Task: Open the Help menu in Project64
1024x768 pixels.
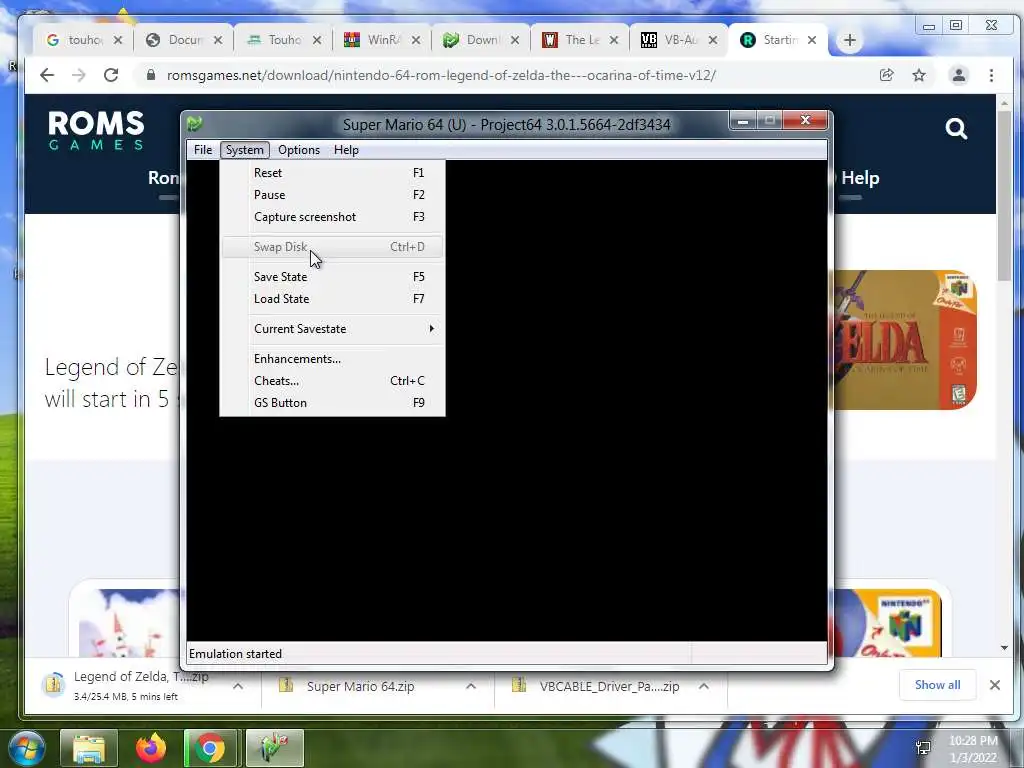Action: point(346,150)
